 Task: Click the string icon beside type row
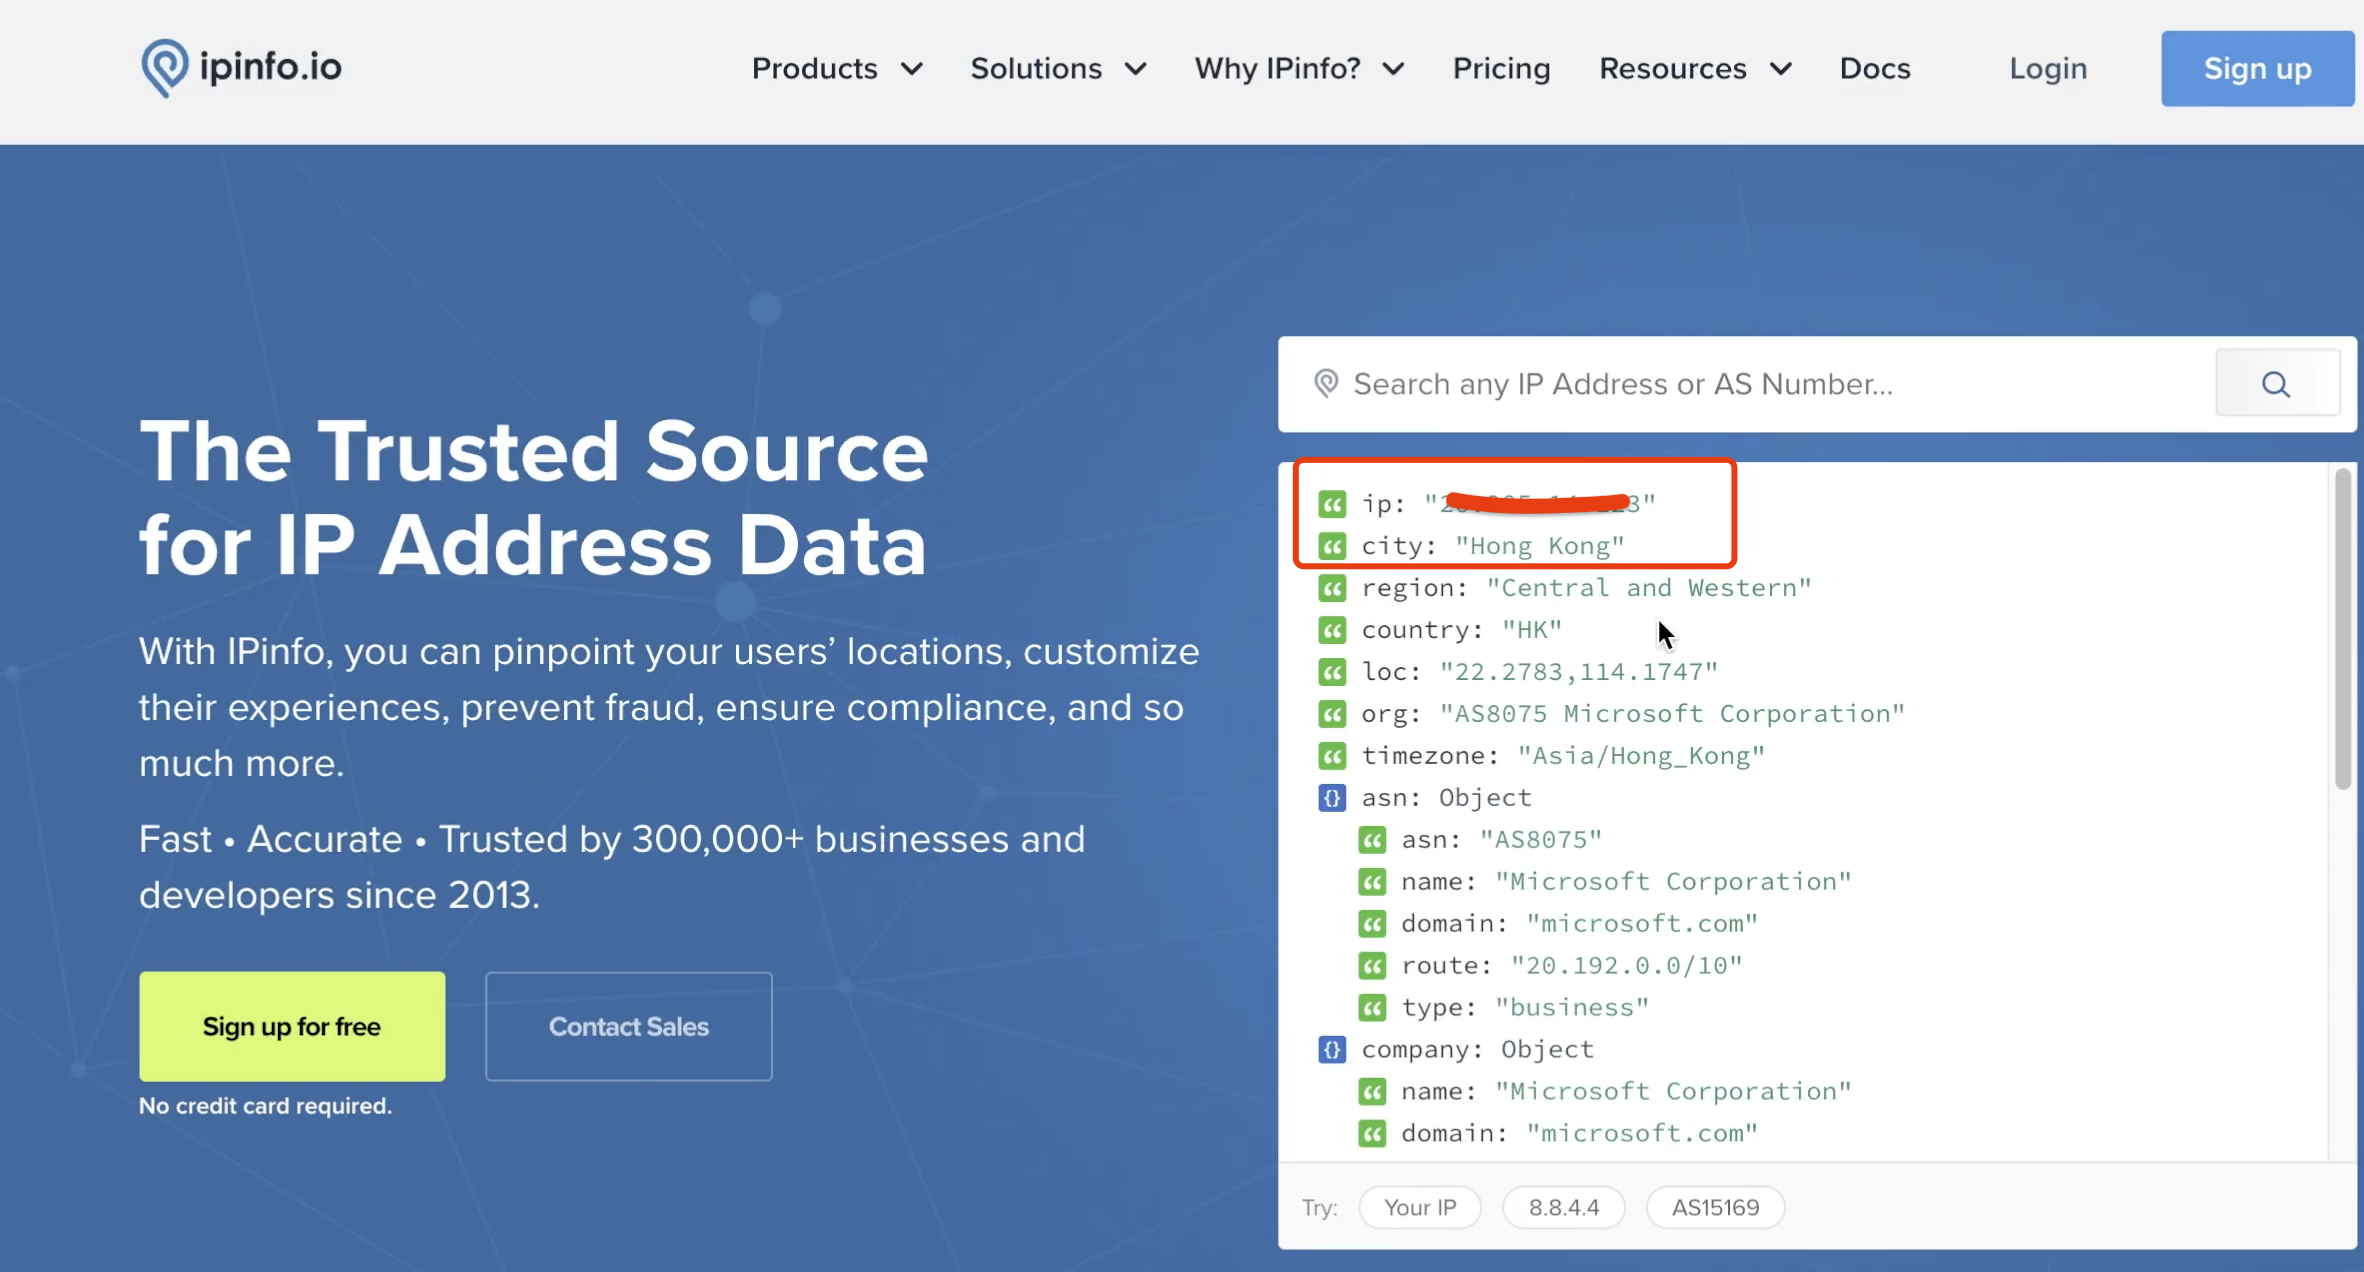pos(1372,1008)
